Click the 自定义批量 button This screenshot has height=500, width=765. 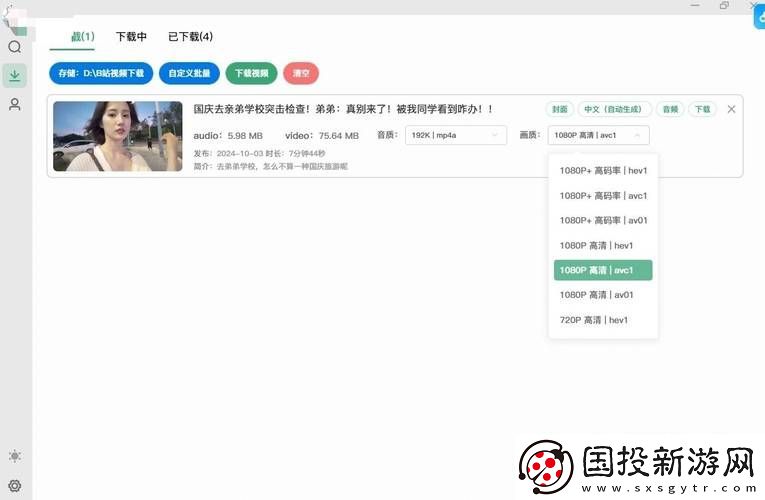189,73
